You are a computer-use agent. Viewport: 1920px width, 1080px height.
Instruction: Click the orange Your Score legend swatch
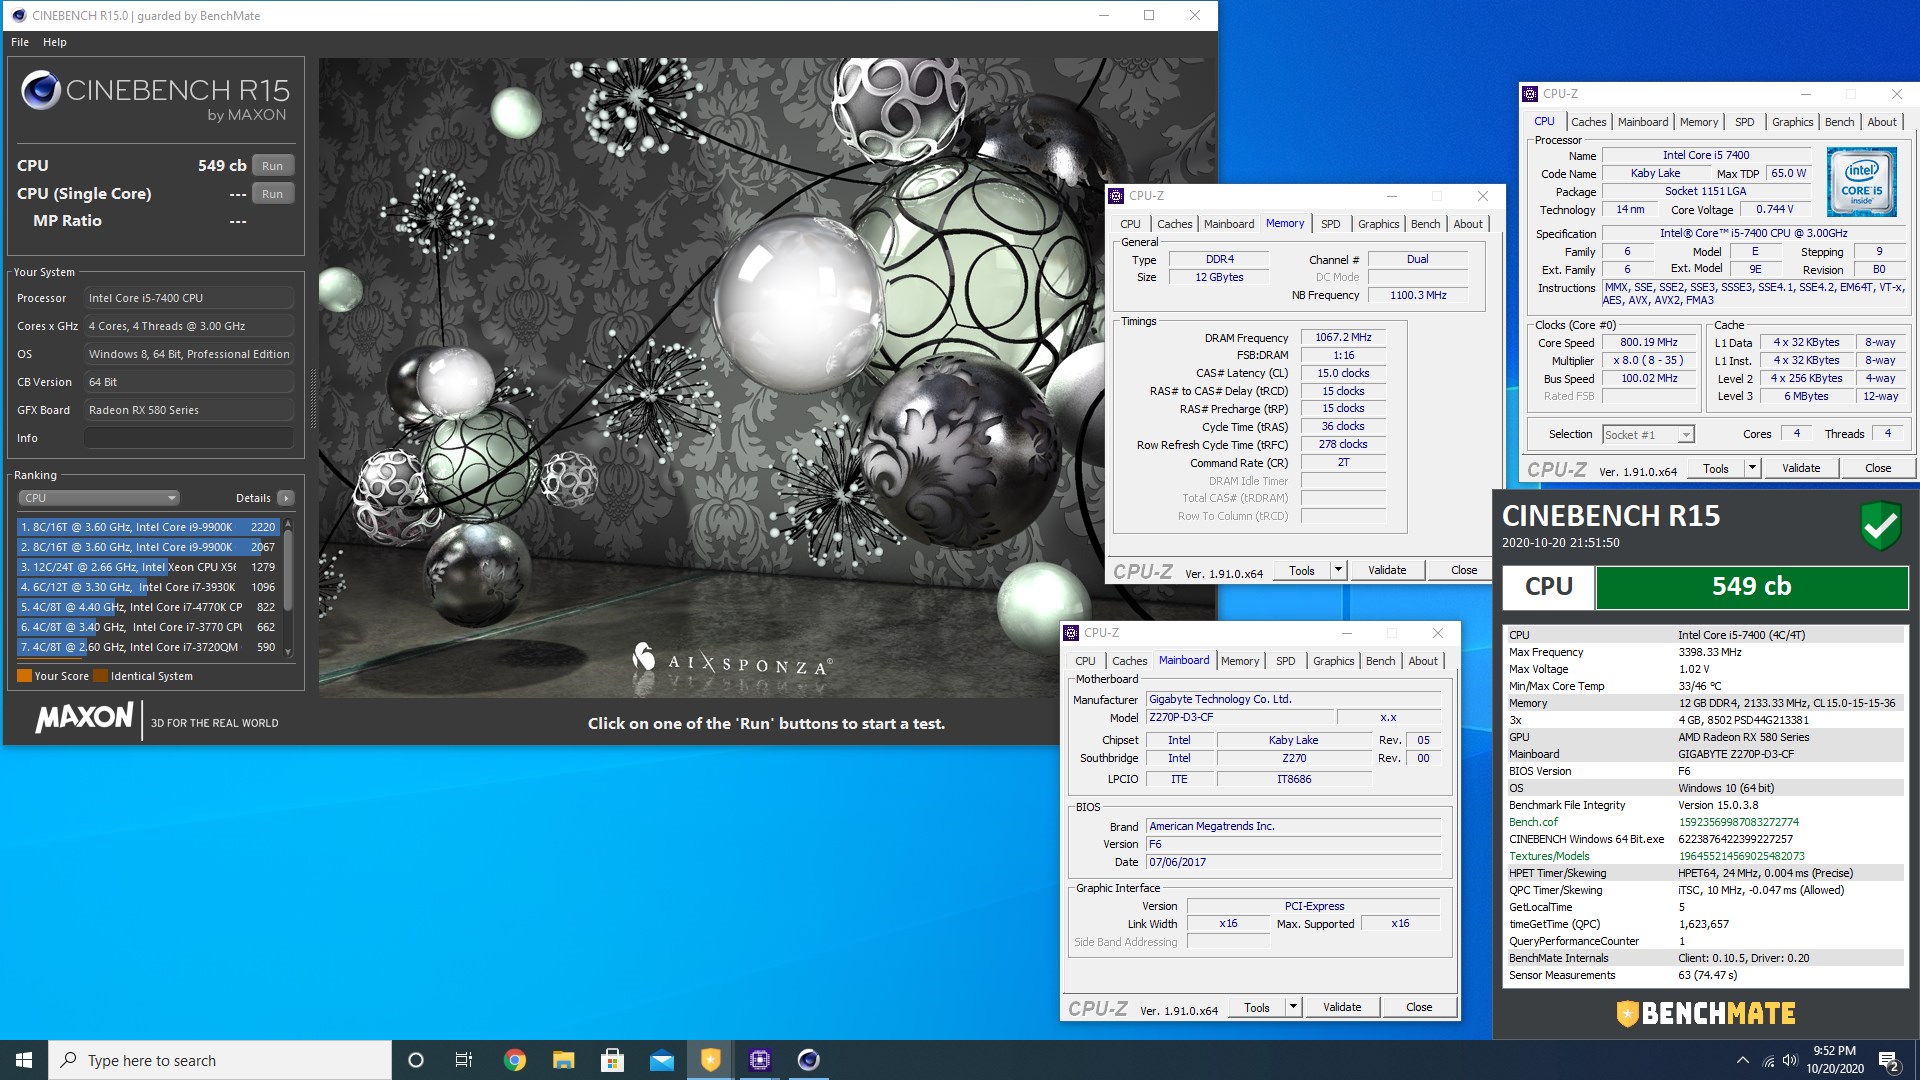[24, 676]
